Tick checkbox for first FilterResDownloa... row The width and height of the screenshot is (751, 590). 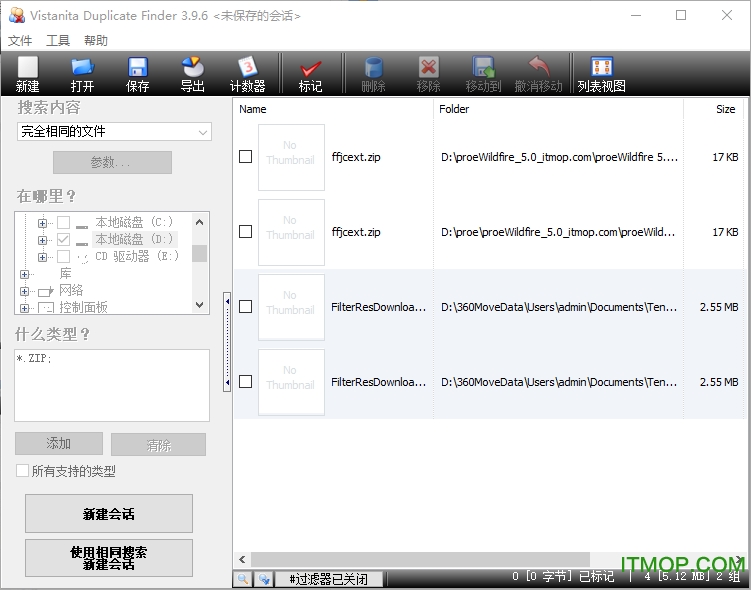coord(245,306)
